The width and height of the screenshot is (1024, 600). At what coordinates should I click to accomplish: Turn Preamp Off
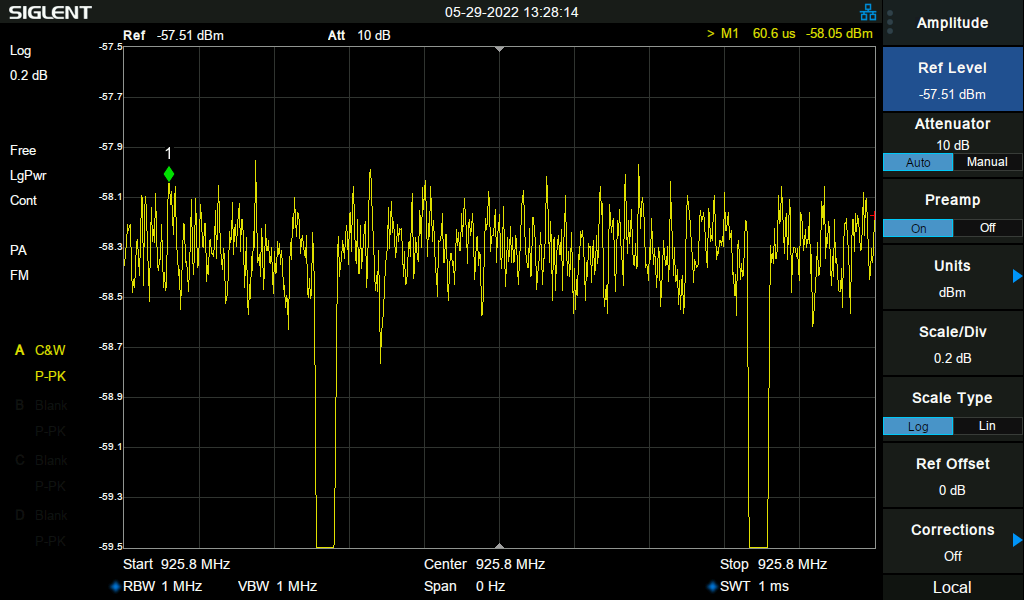tap(987, 228)
